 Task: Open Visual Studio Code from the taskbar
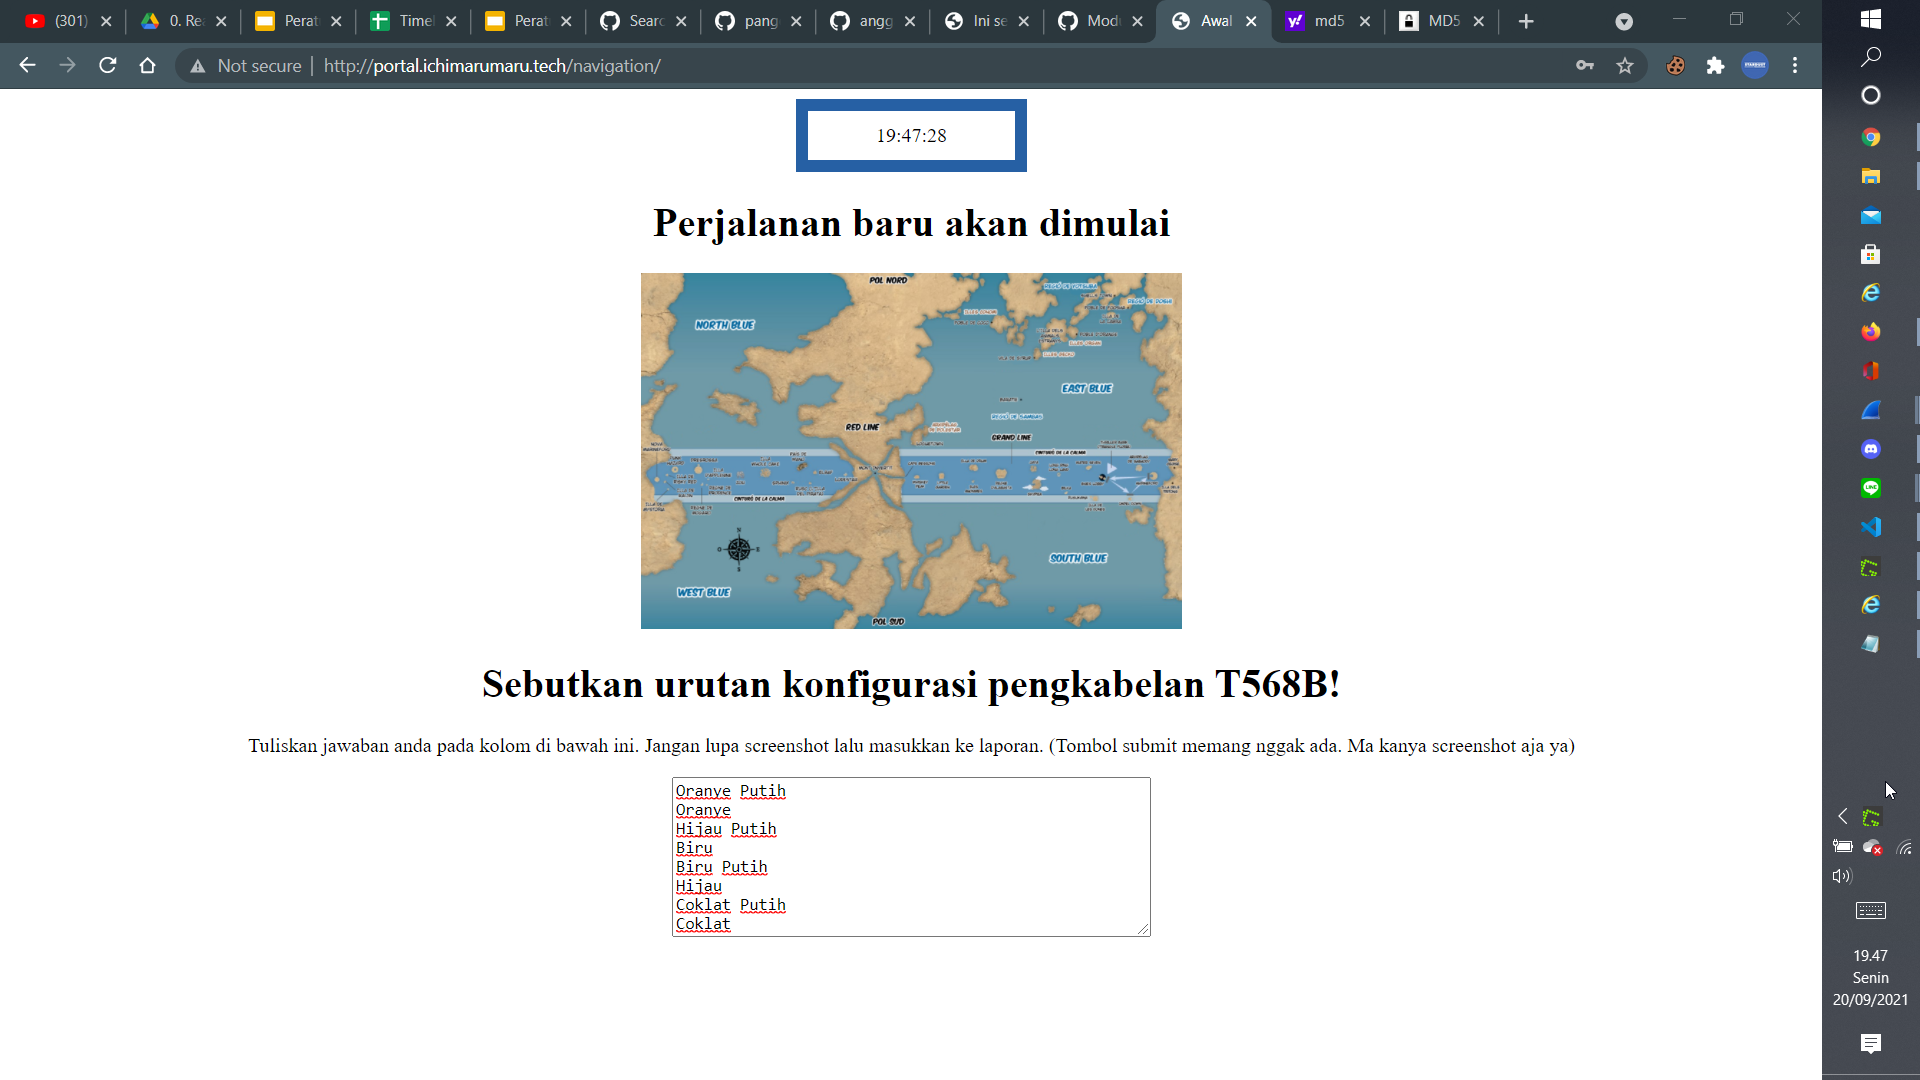(1871, 527)
